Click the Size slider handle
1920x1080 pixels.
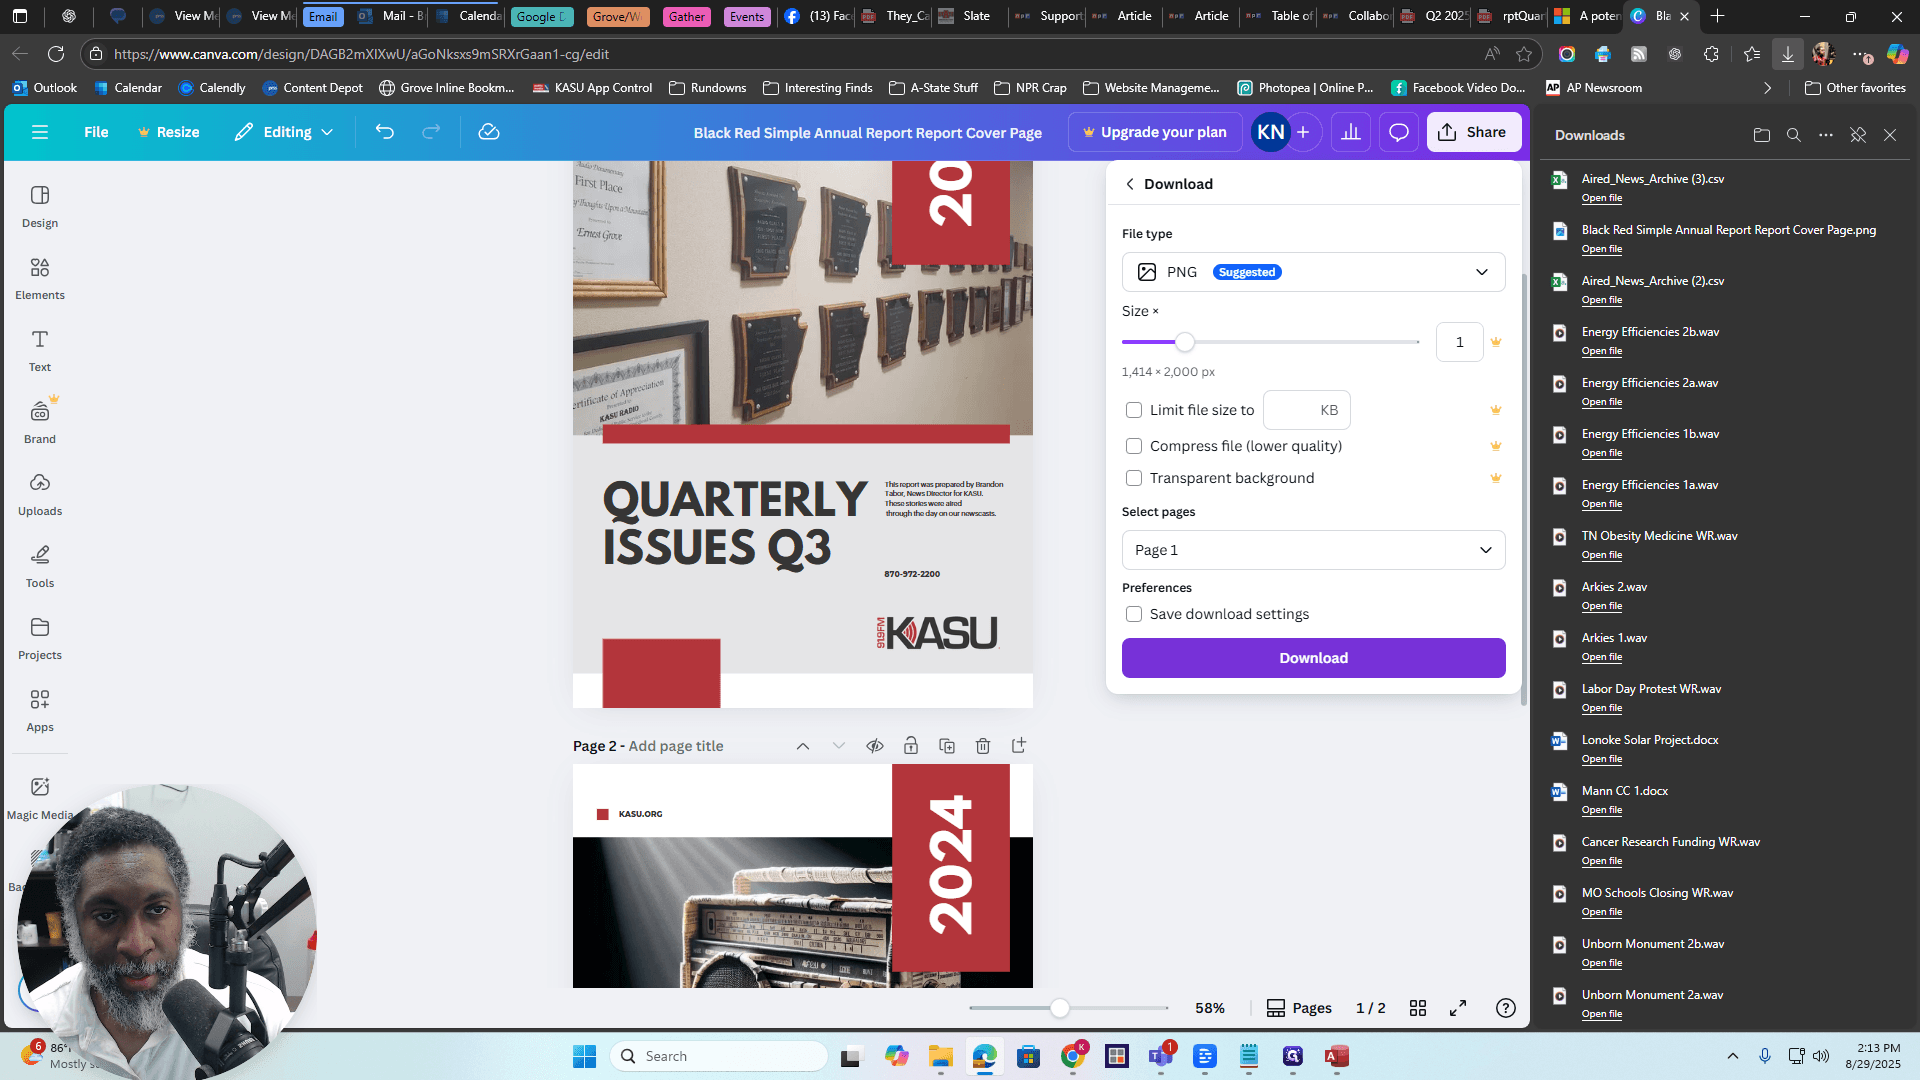click(x=1185, y=342)
